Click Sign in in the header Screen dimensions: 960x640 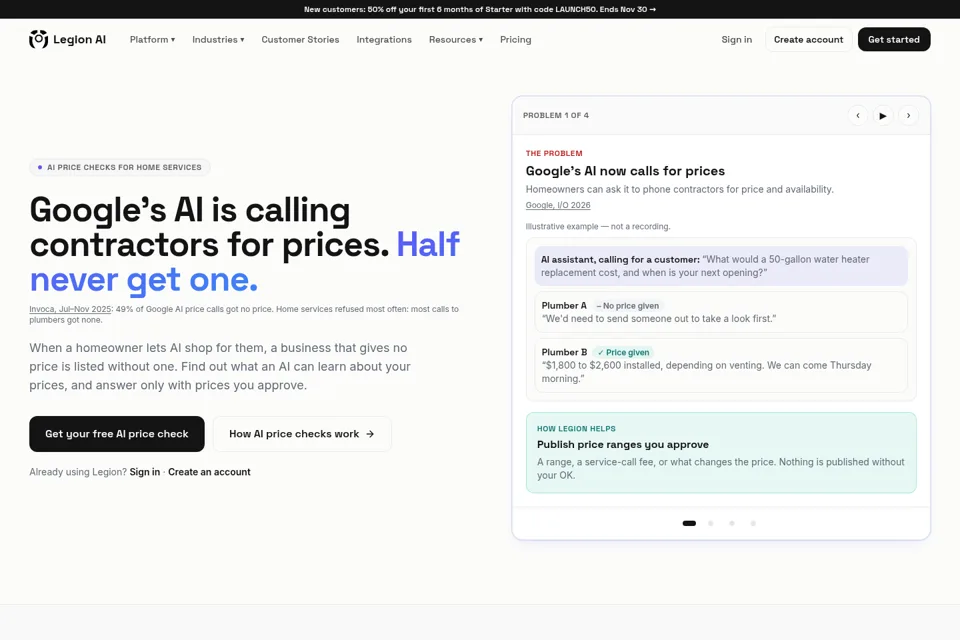click(737, 39)
